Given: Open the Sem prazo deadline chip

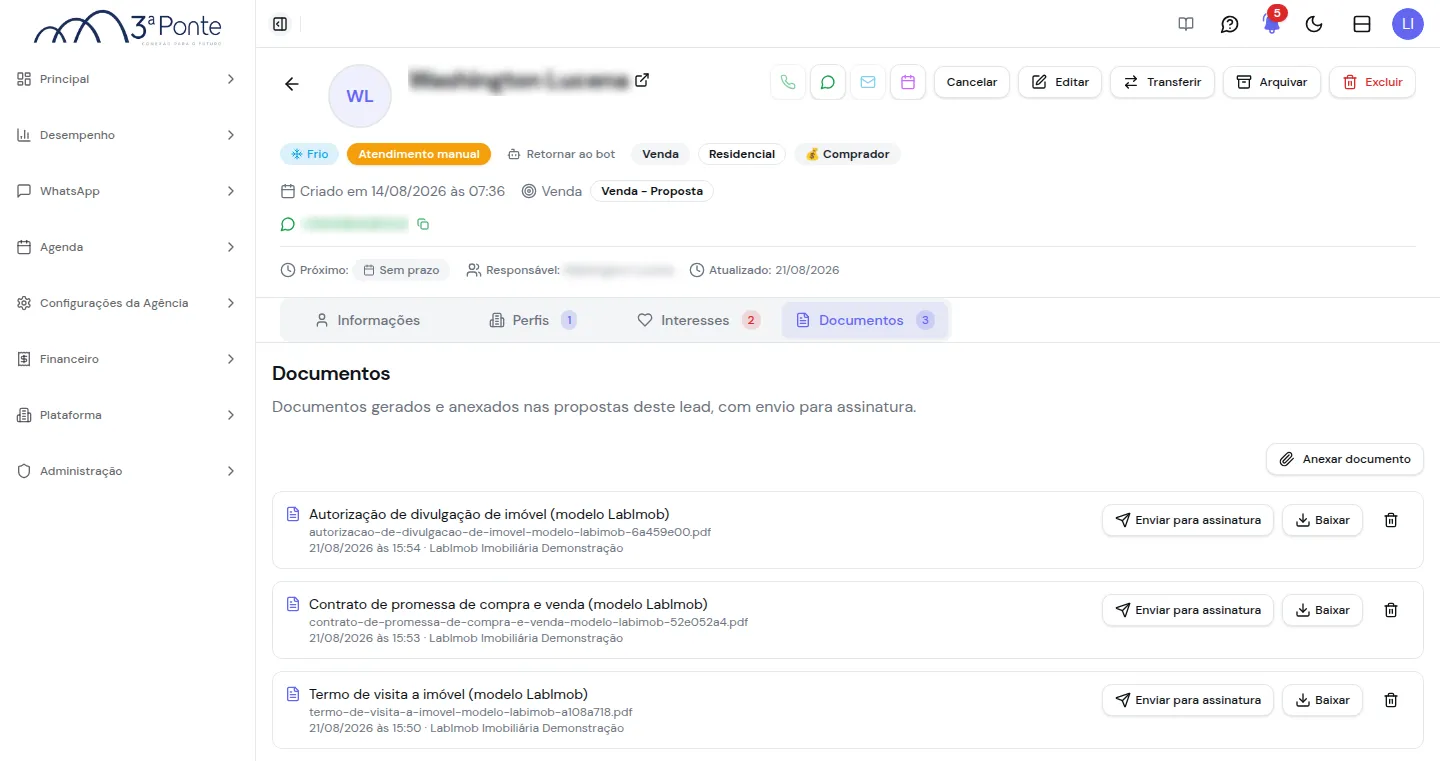Looking at the screenshot, I should [401, 270].
